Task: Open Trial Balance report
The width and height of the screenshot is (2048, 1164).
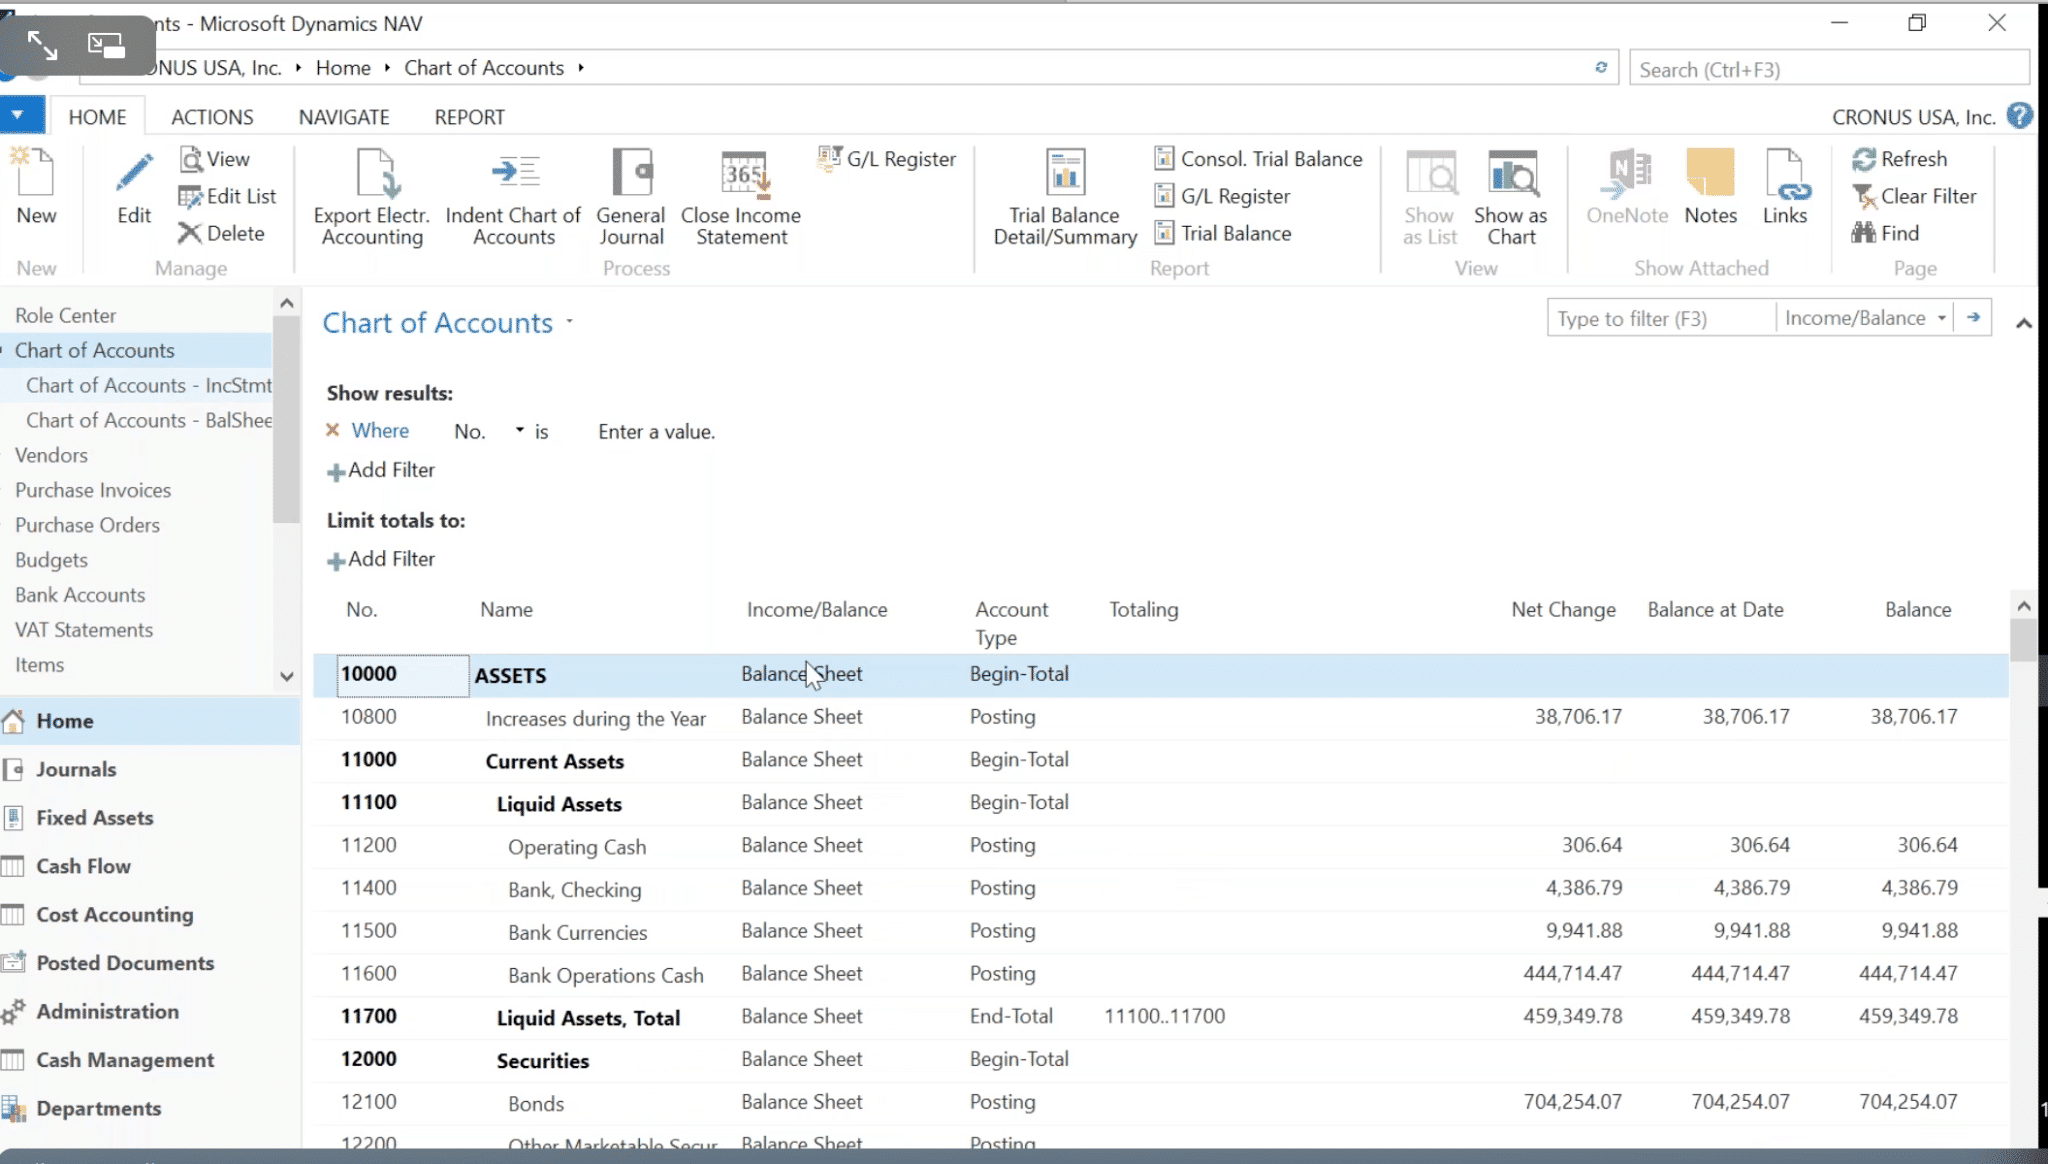Action: [x=1222, y=233]
